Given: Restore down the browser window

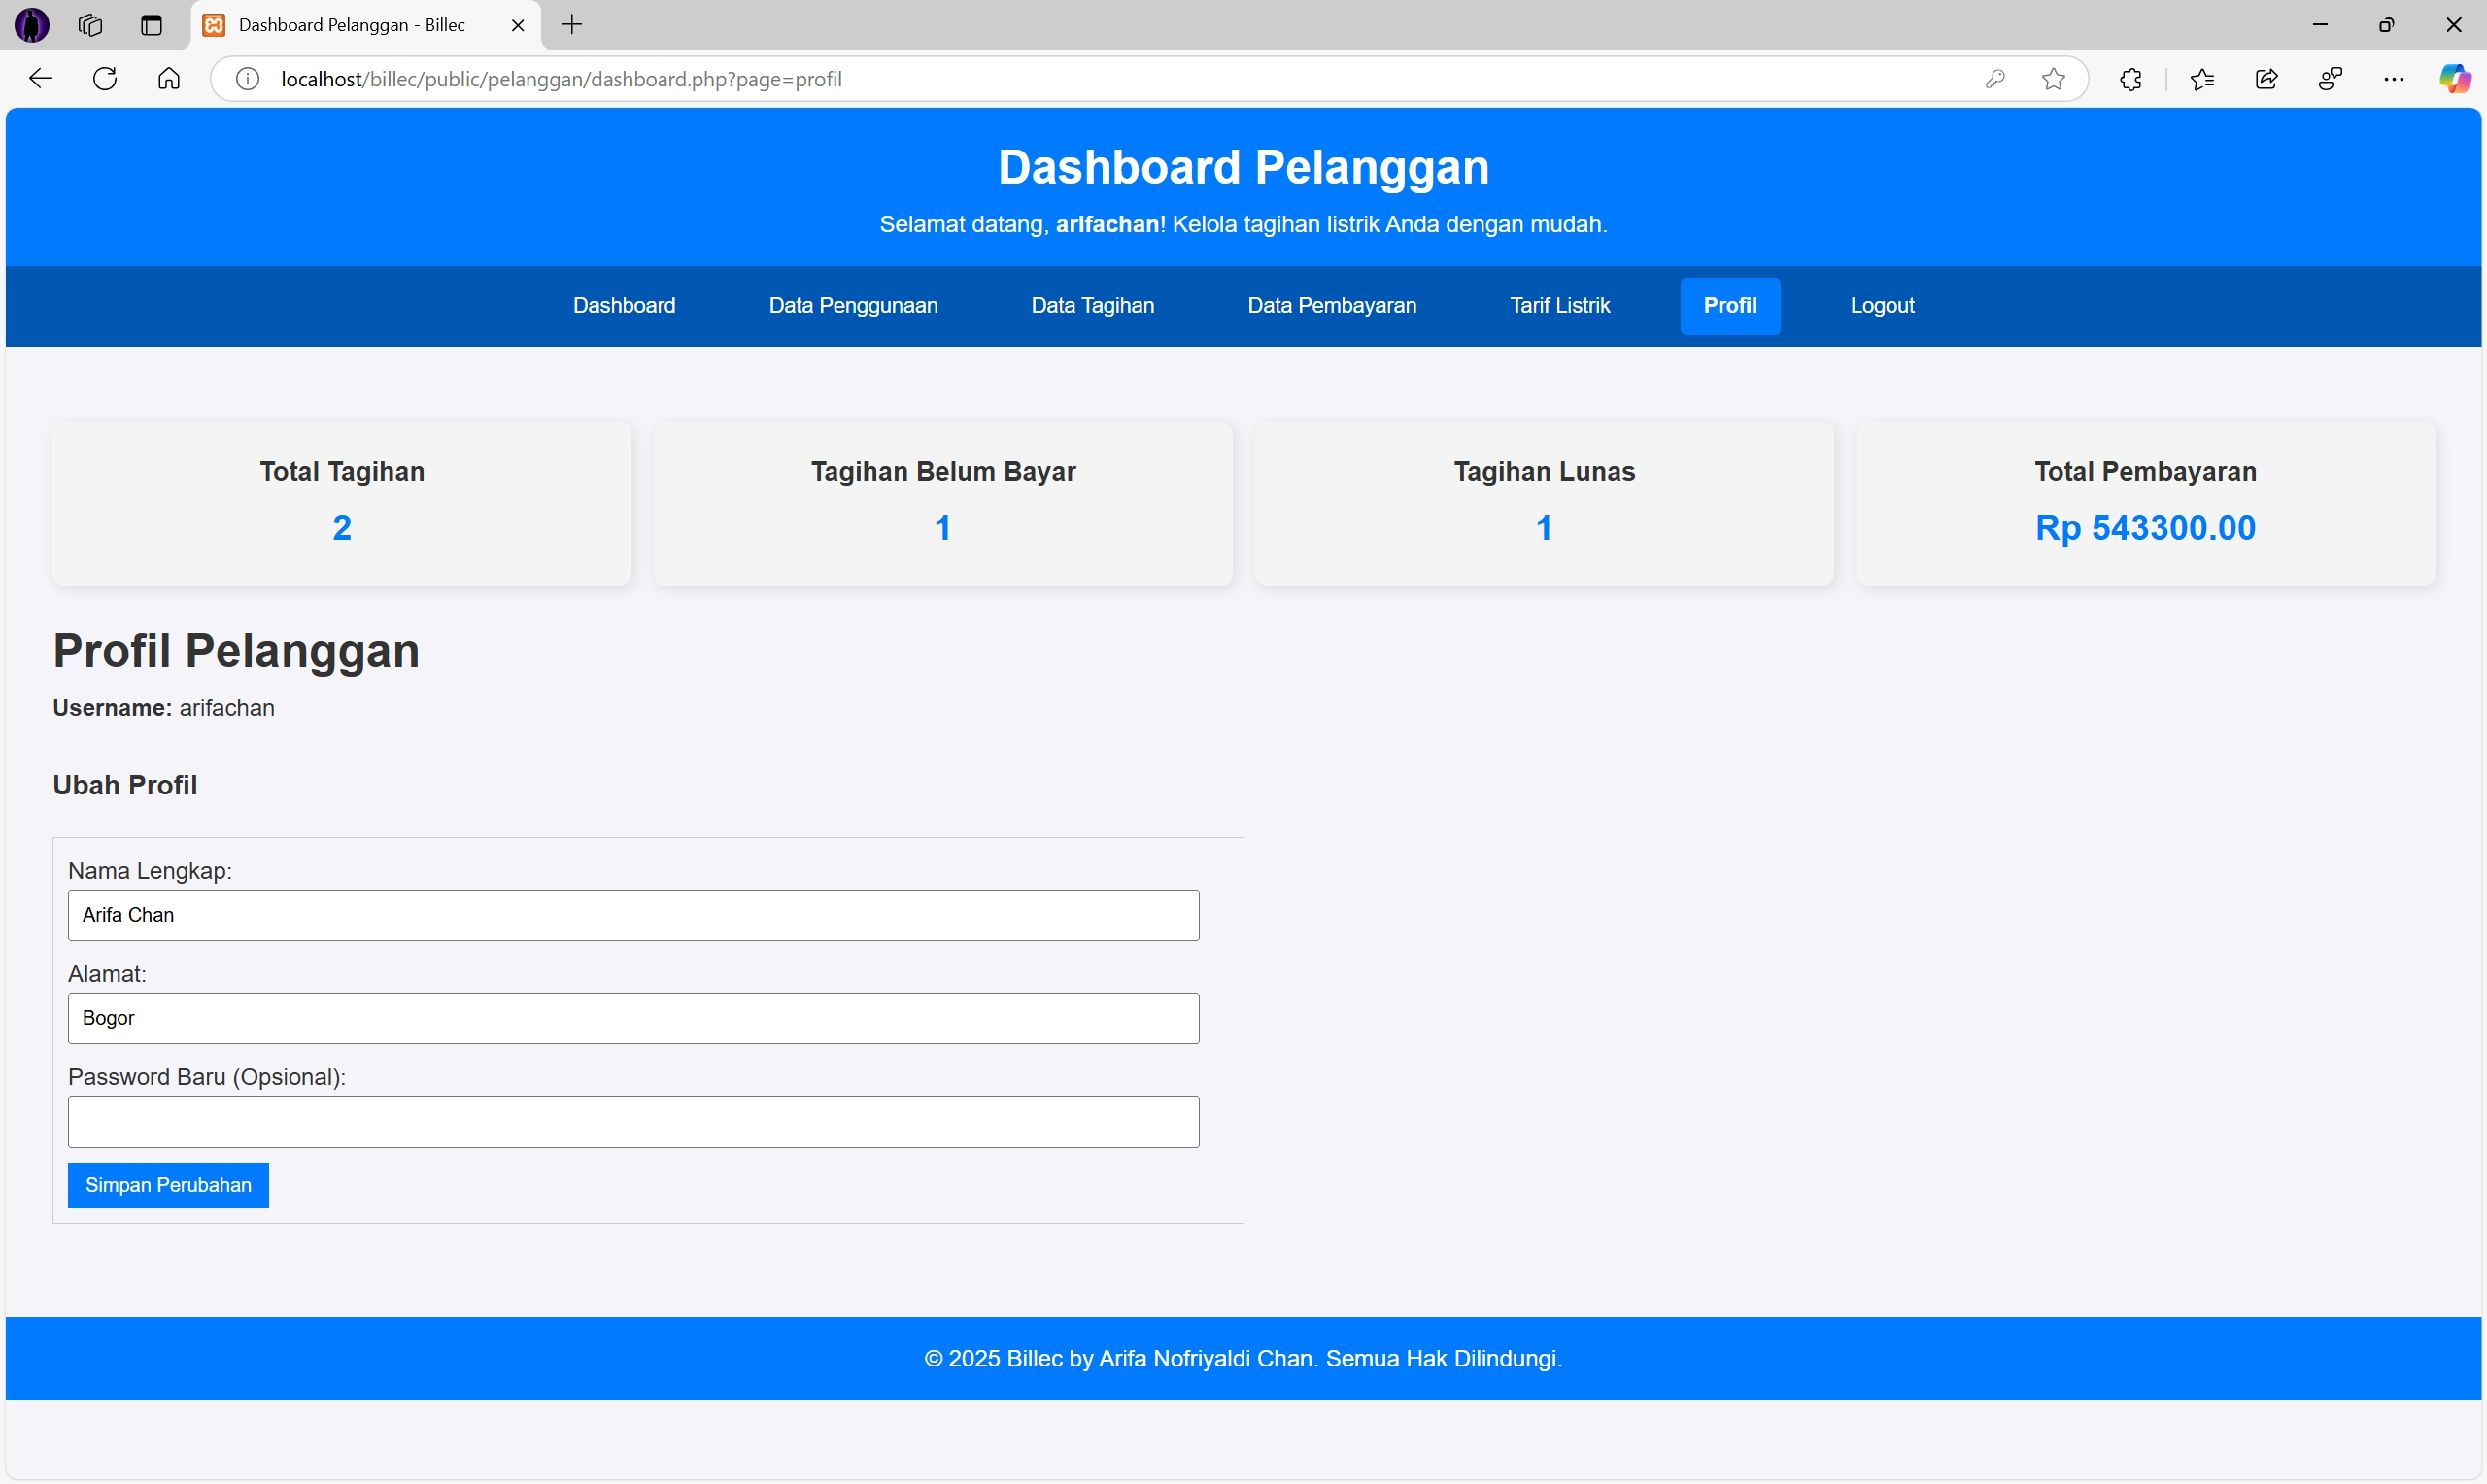Looking at the screenshot, I should tap(2387, 25).
